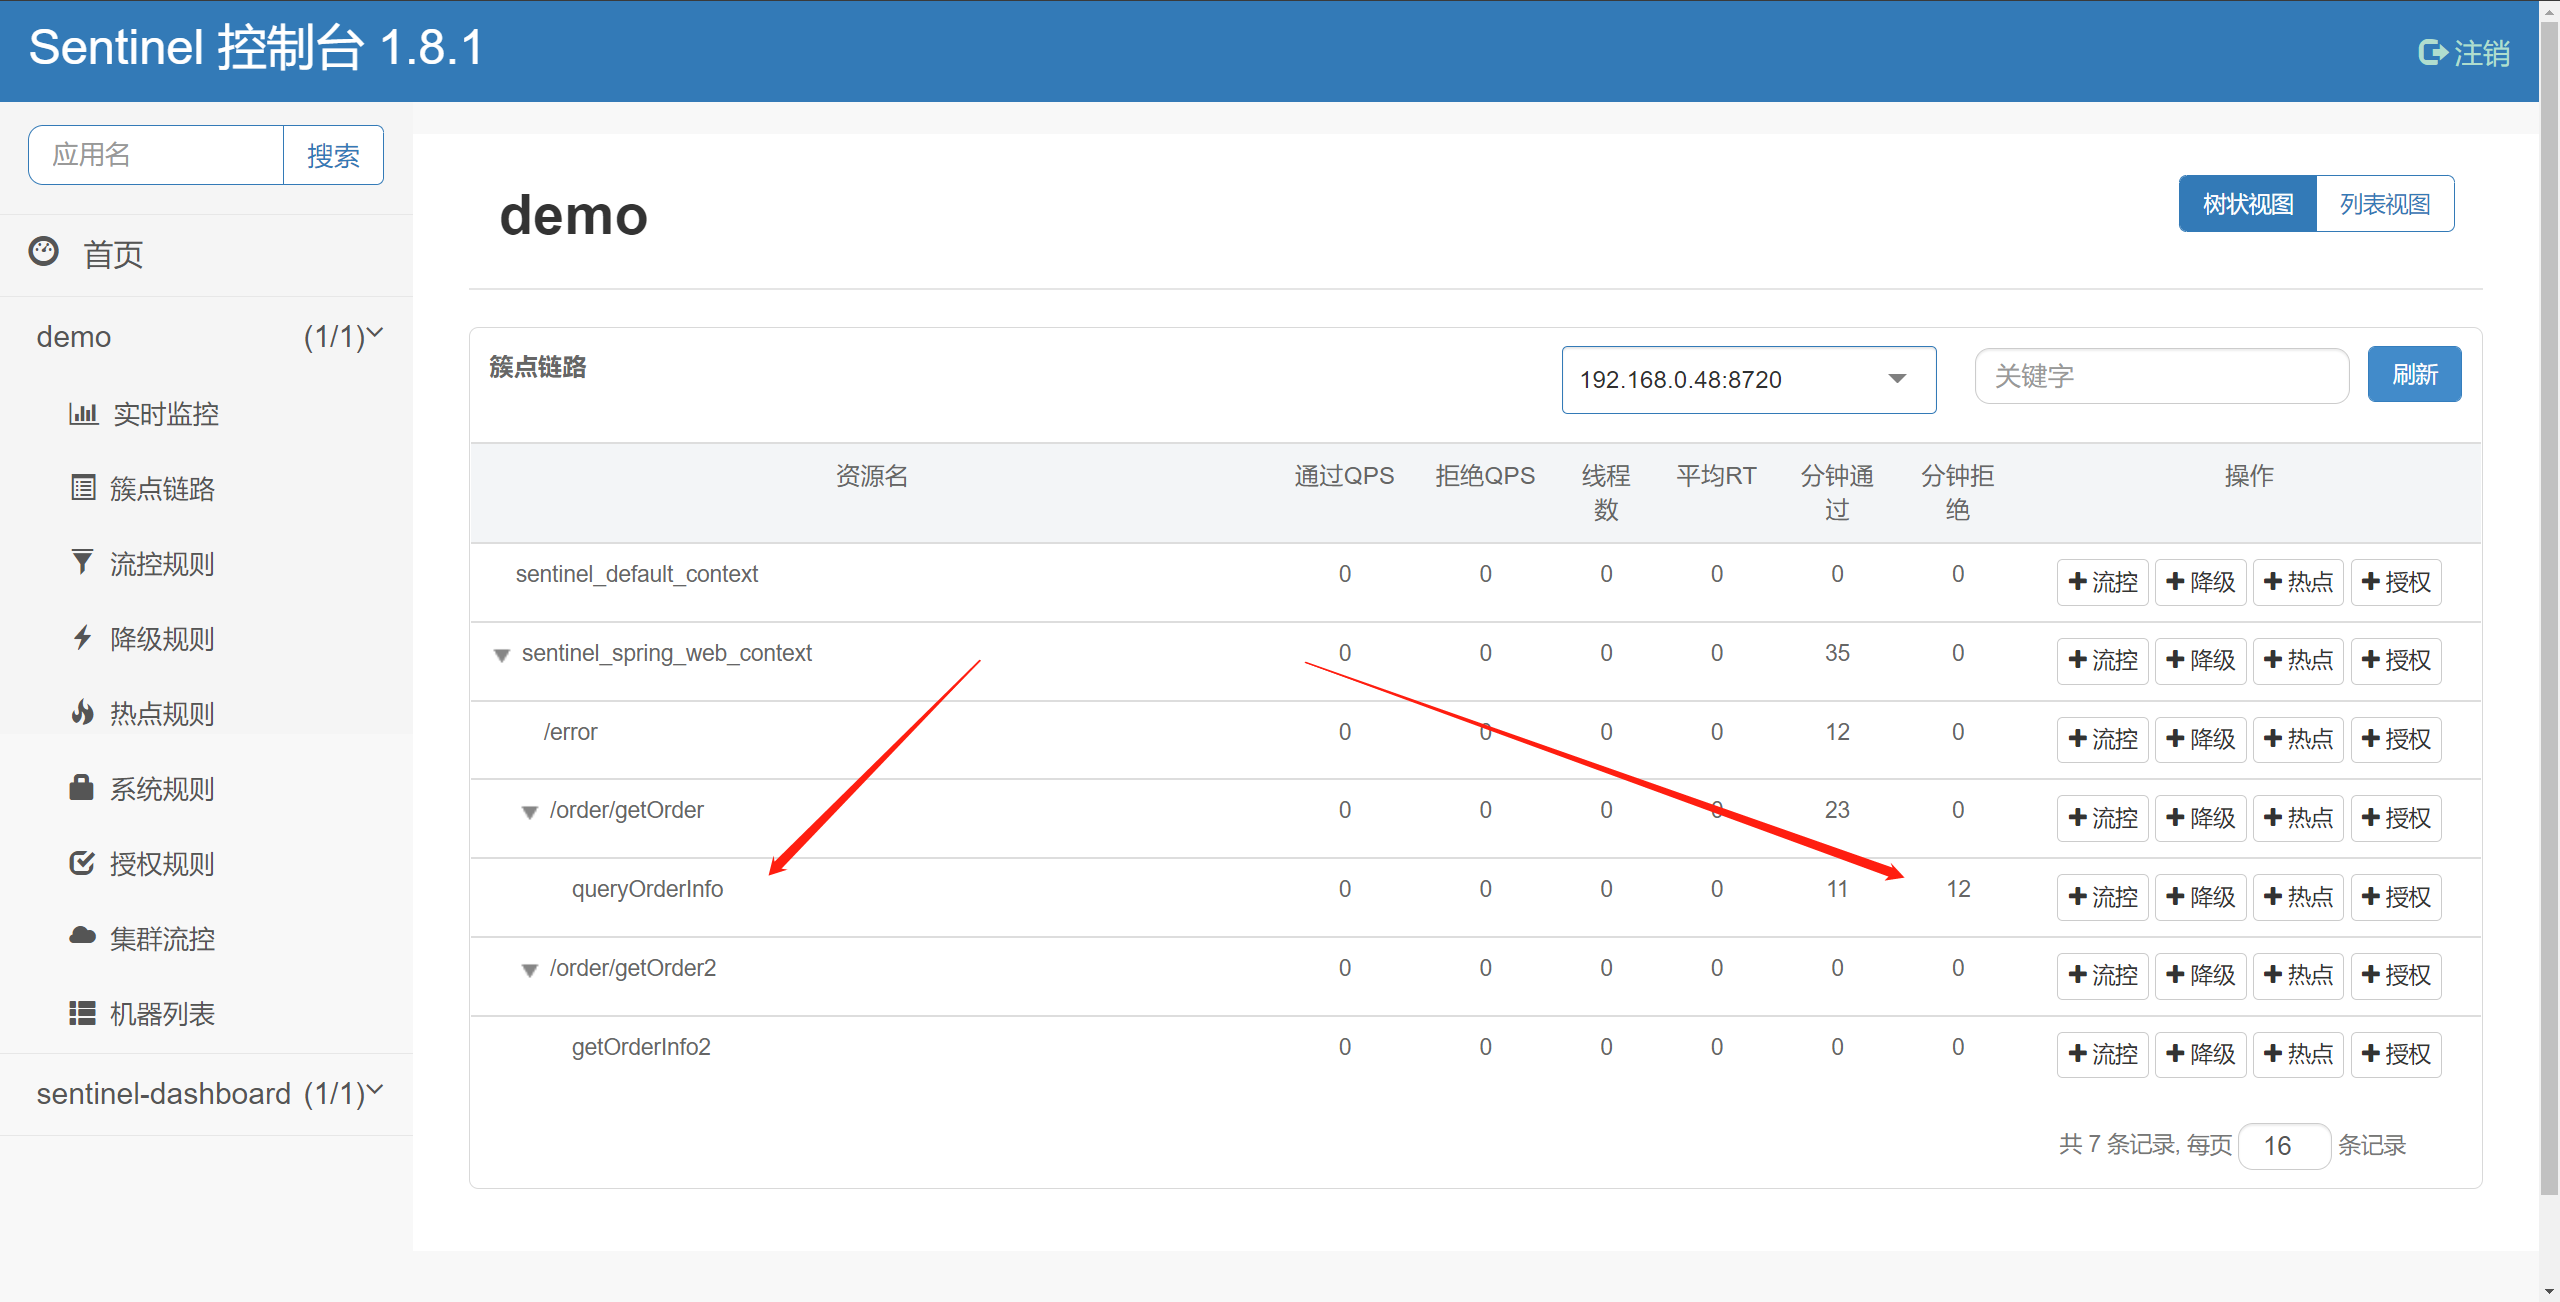Open 系统规则 lock icon entry
2560x1302 pixels.
[x=82, y=788]
